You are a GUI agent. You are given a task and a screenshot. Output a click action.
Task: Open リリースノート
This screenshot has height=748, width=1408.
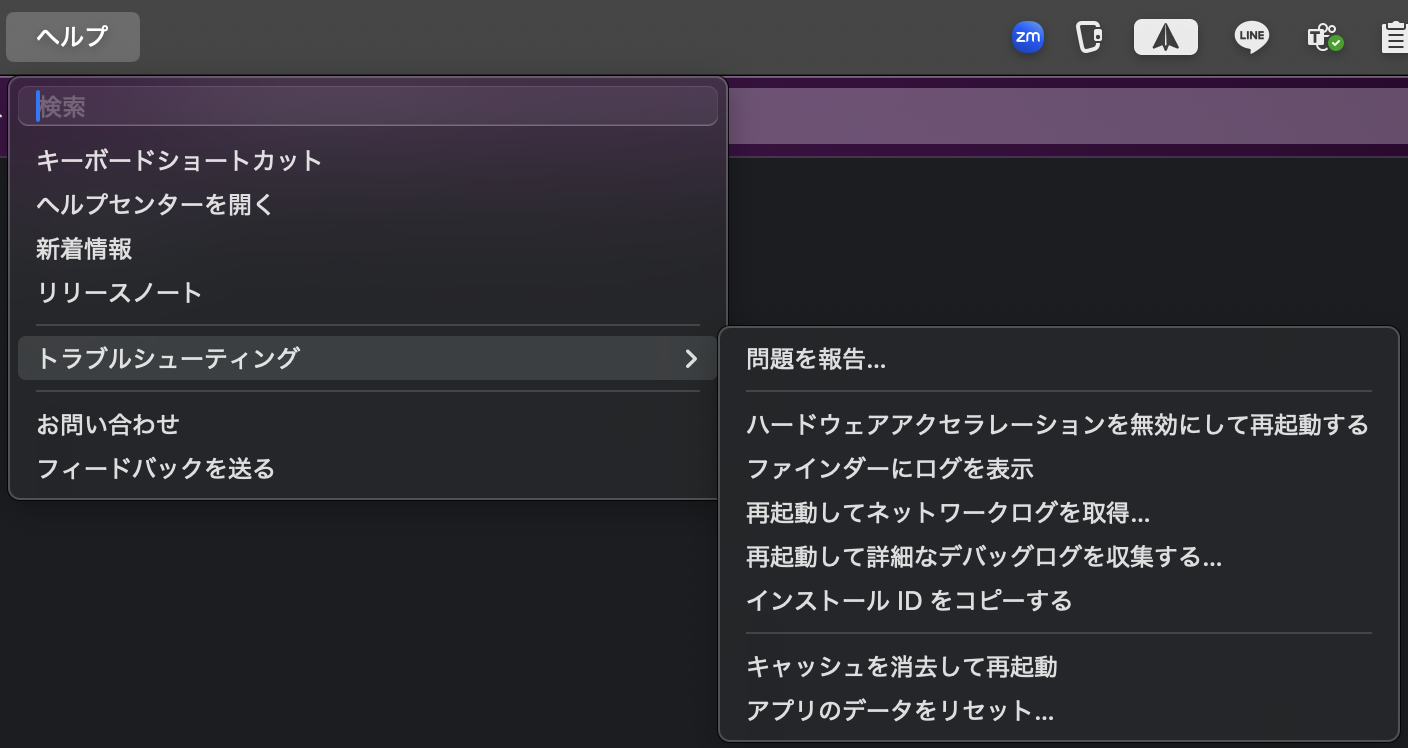point(120,293)
